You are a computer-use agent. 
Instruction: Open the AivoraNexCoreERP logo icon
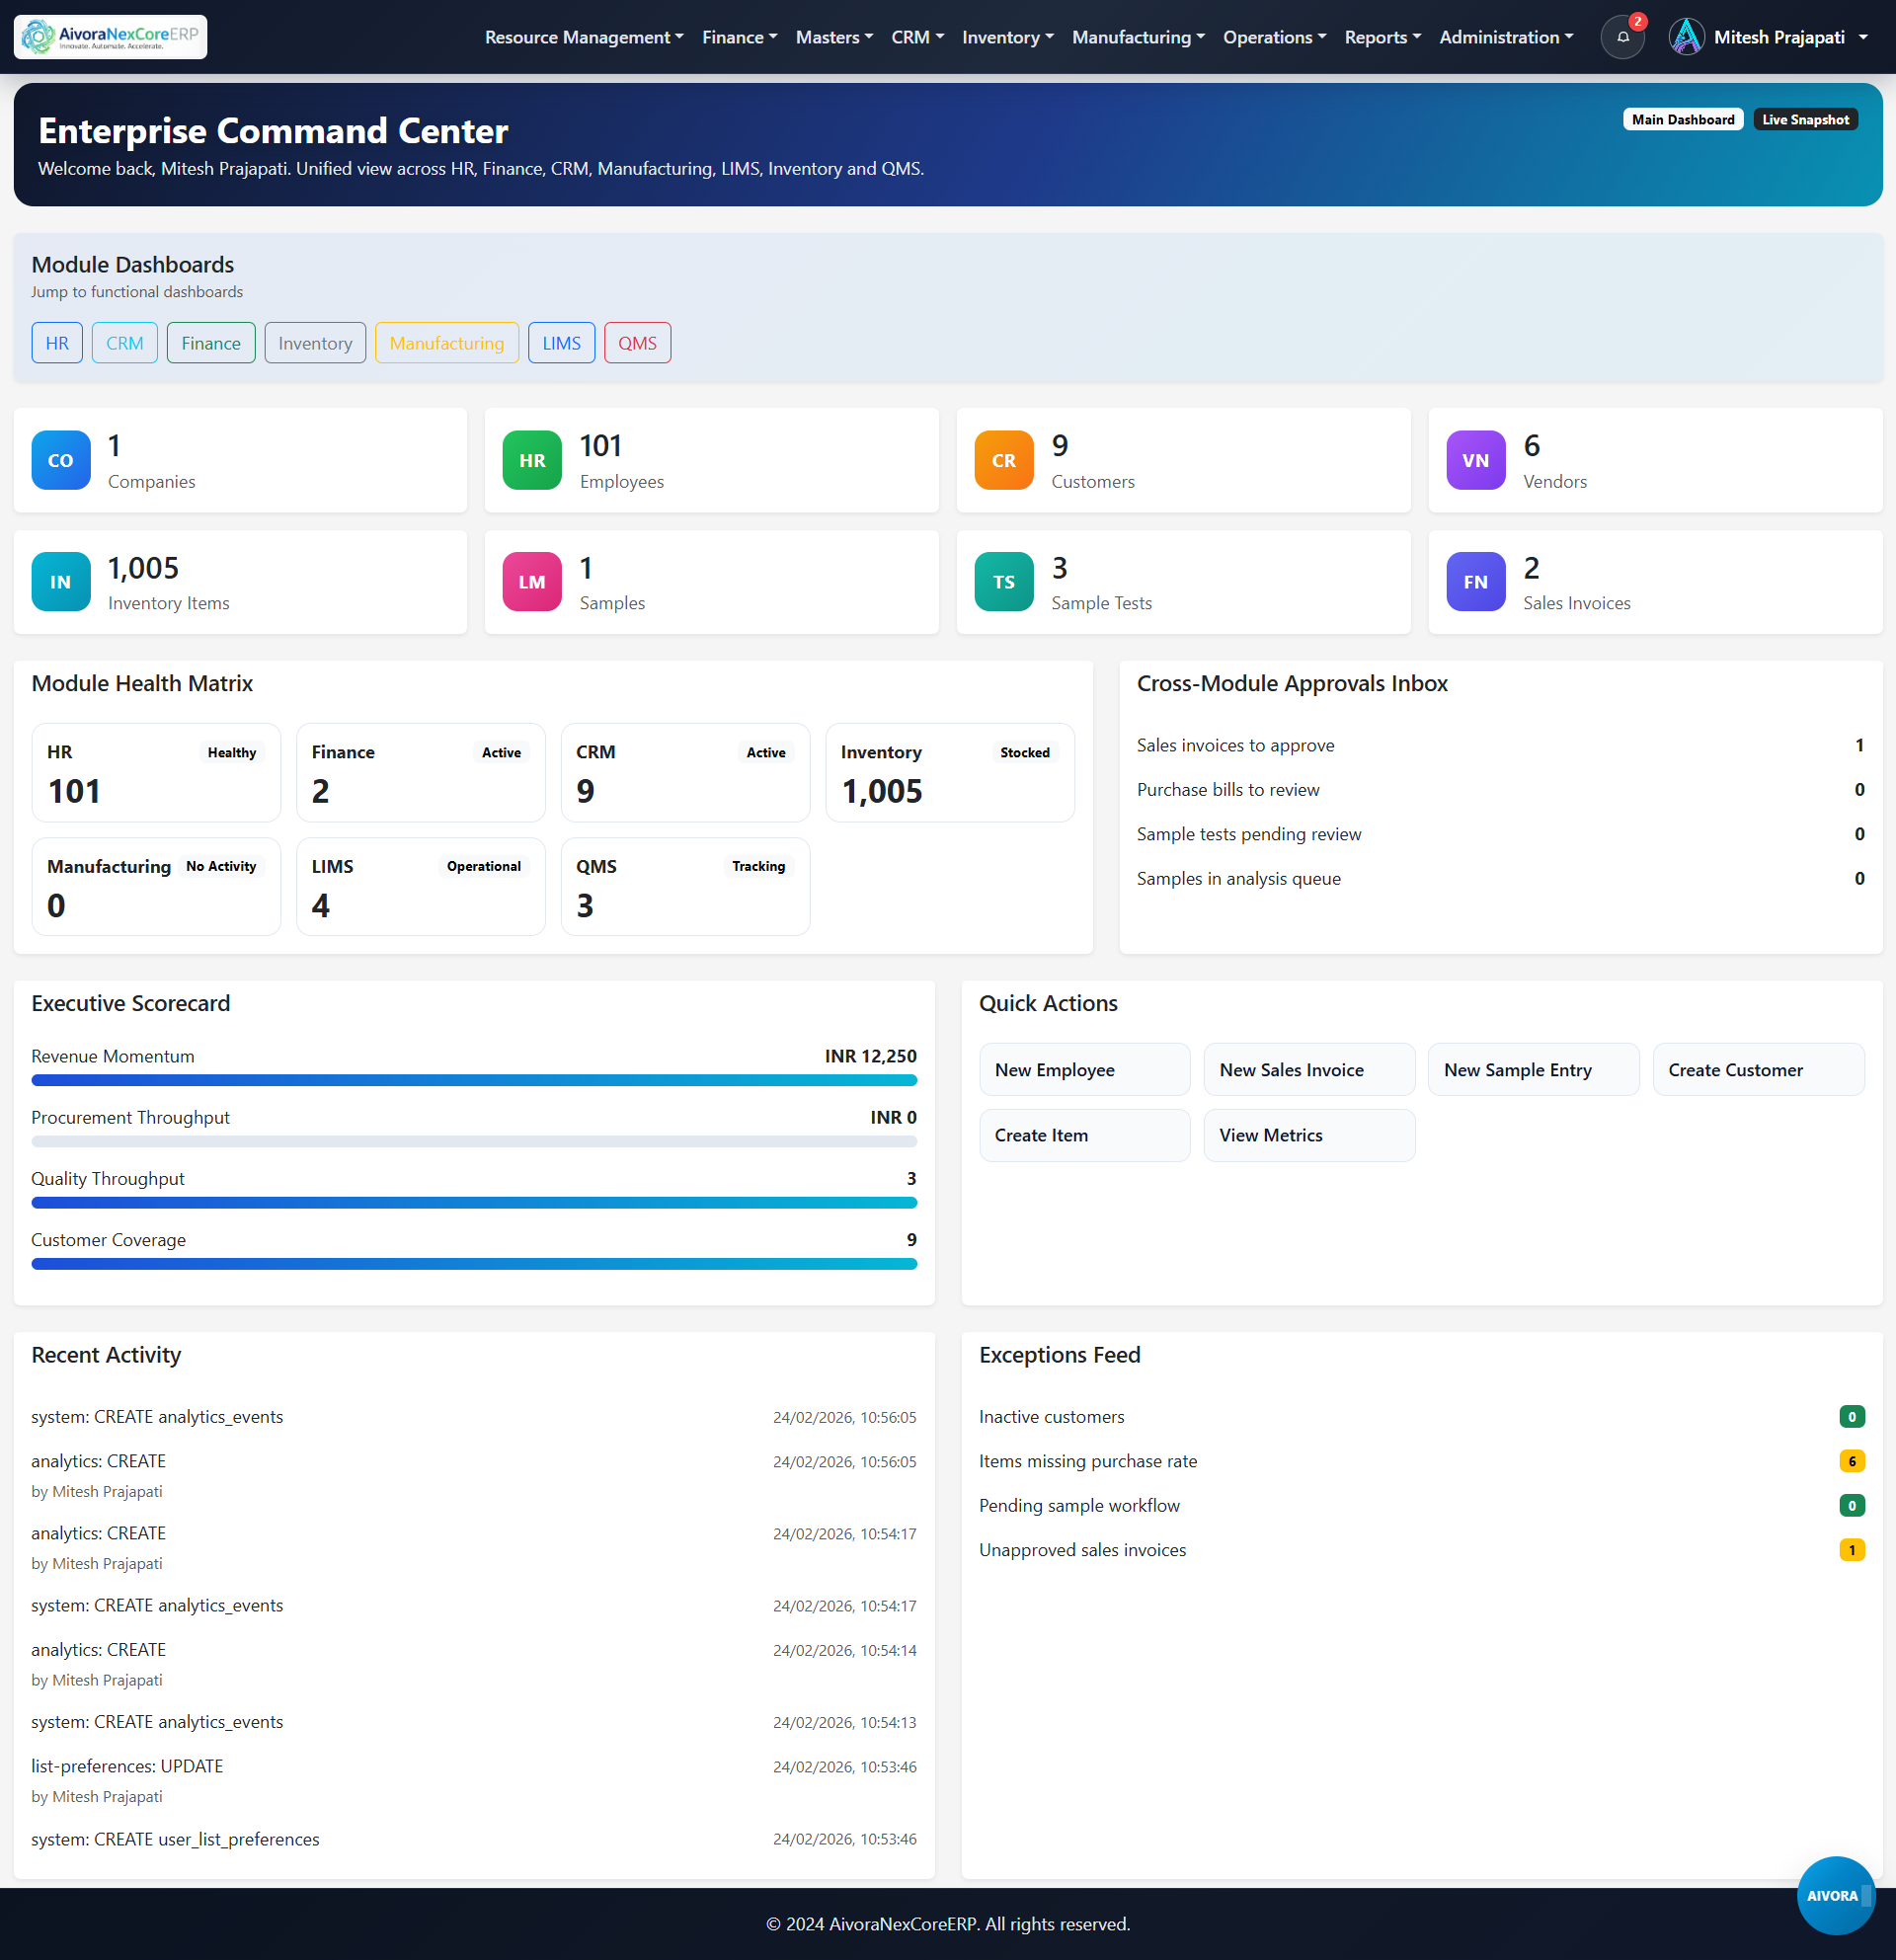(37, 36)
